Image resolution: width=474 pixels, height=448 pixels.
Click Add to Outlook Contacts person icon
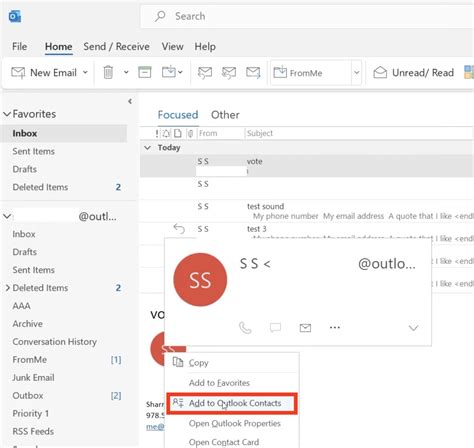[x=178, y=403]
